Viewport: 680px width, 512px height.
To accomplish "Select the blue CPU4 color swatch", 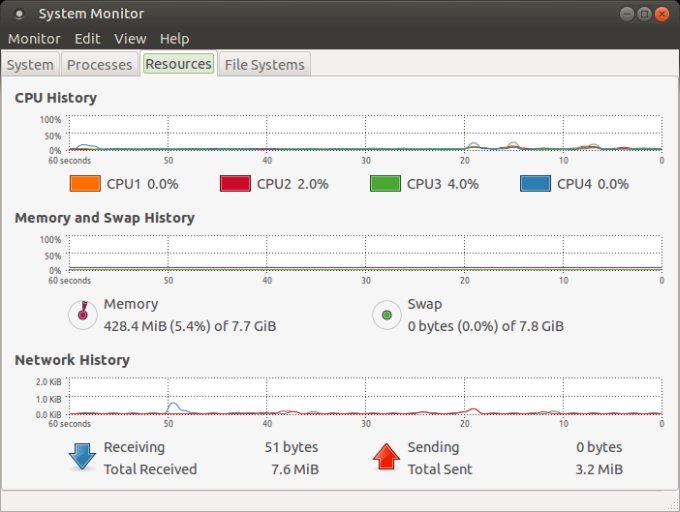I will pyautogui.click(x=535, y=184).
